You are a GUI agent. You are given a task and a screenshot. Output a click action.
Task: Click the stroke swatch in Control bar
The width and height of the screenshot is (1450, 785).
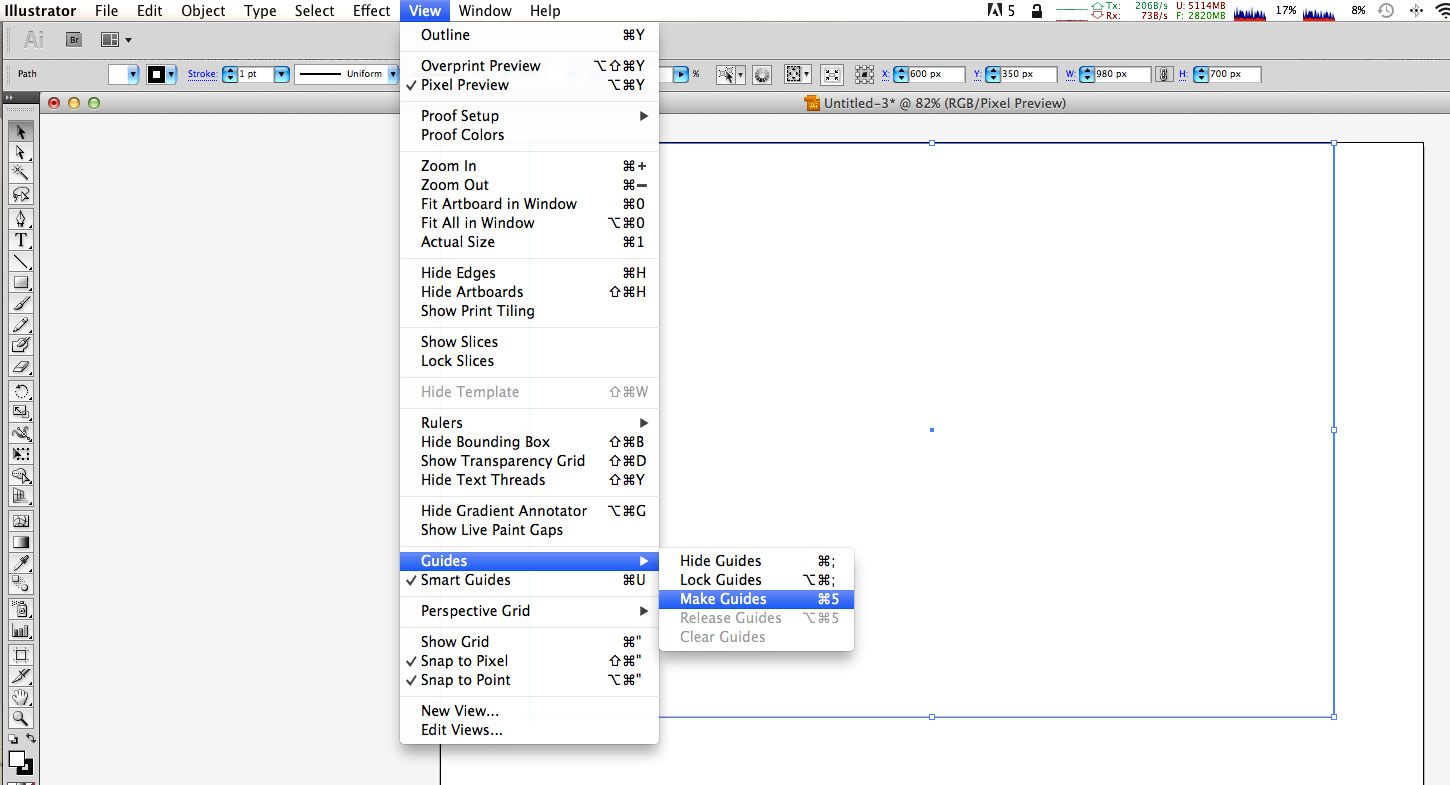click(156, 74)
